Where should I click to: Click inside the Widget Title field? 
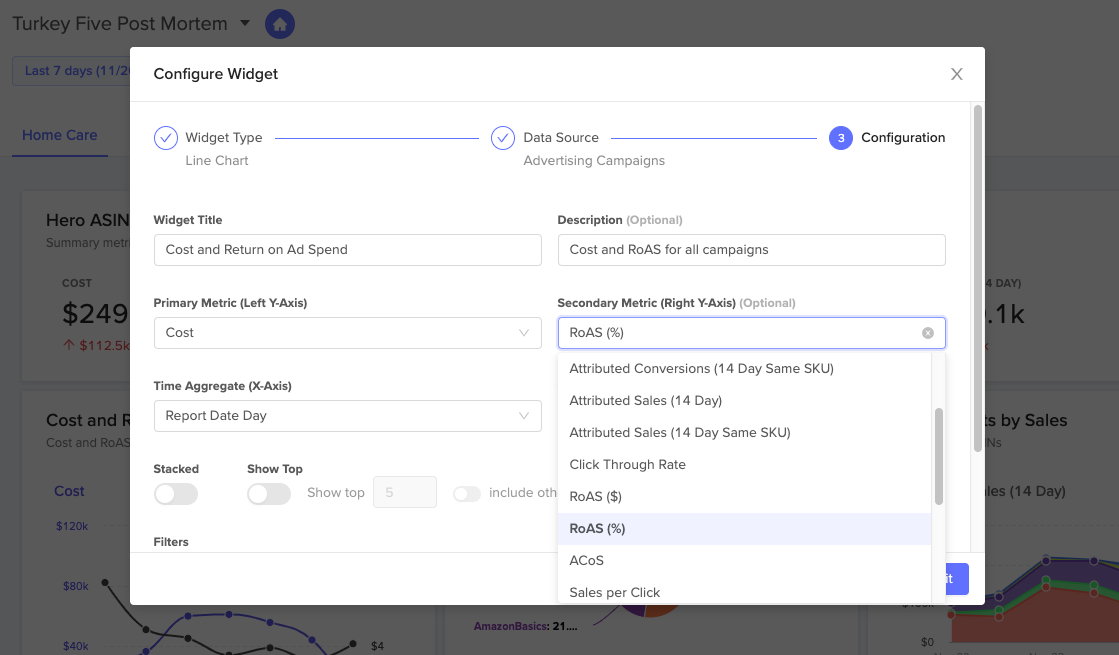coord(347,249)
